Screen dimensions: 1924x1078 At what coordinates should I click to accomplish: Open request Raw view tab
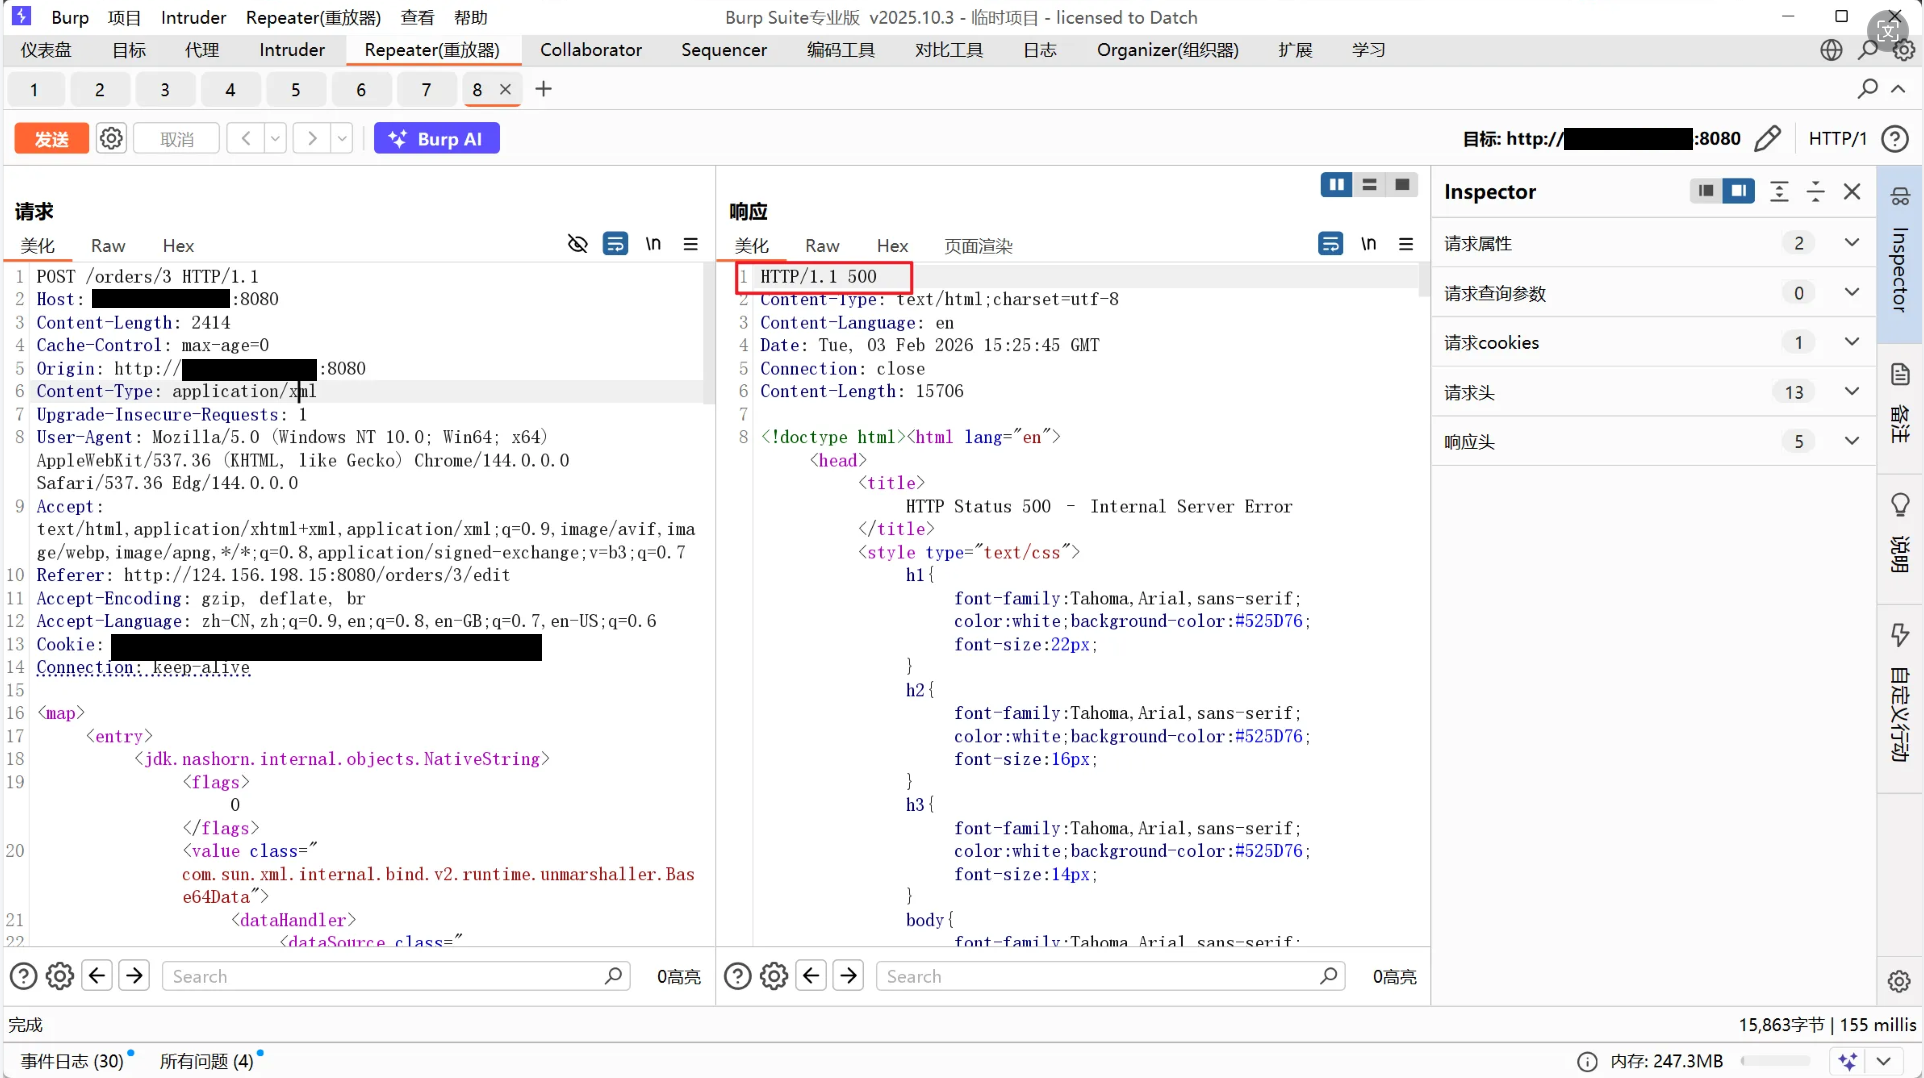[108, 246]
